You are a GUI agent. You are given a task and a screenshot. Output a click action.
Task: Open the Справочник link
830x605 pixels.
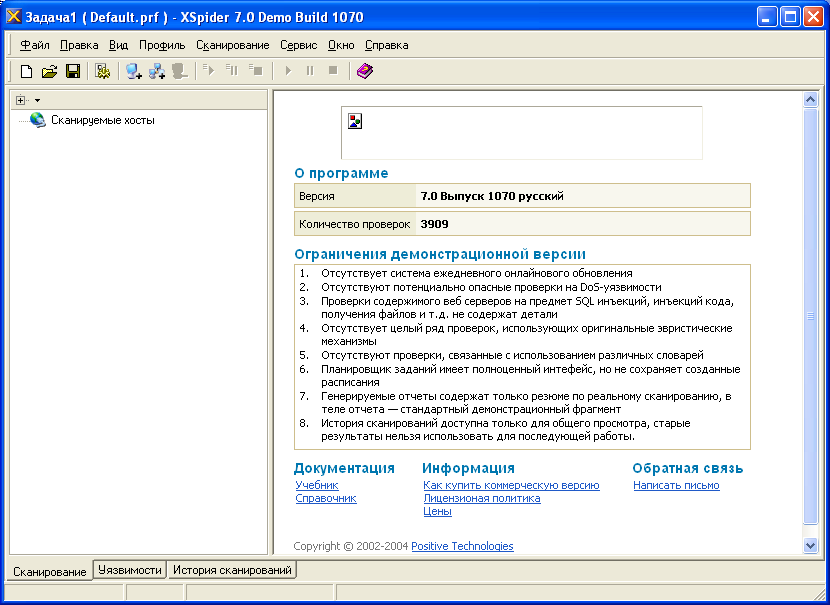(x=326, y=498)
